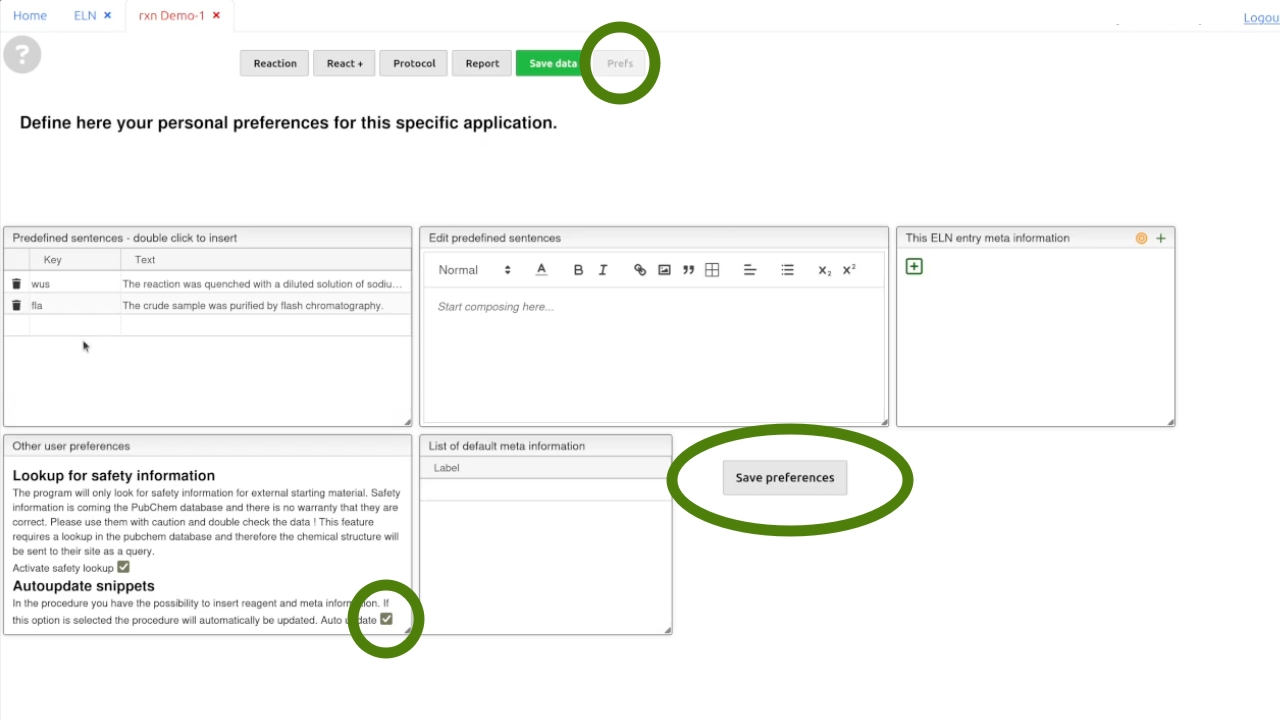Toggle blockquote in the editor
Viewport: 1280px width, 720px height.
[x=688, y=270]
